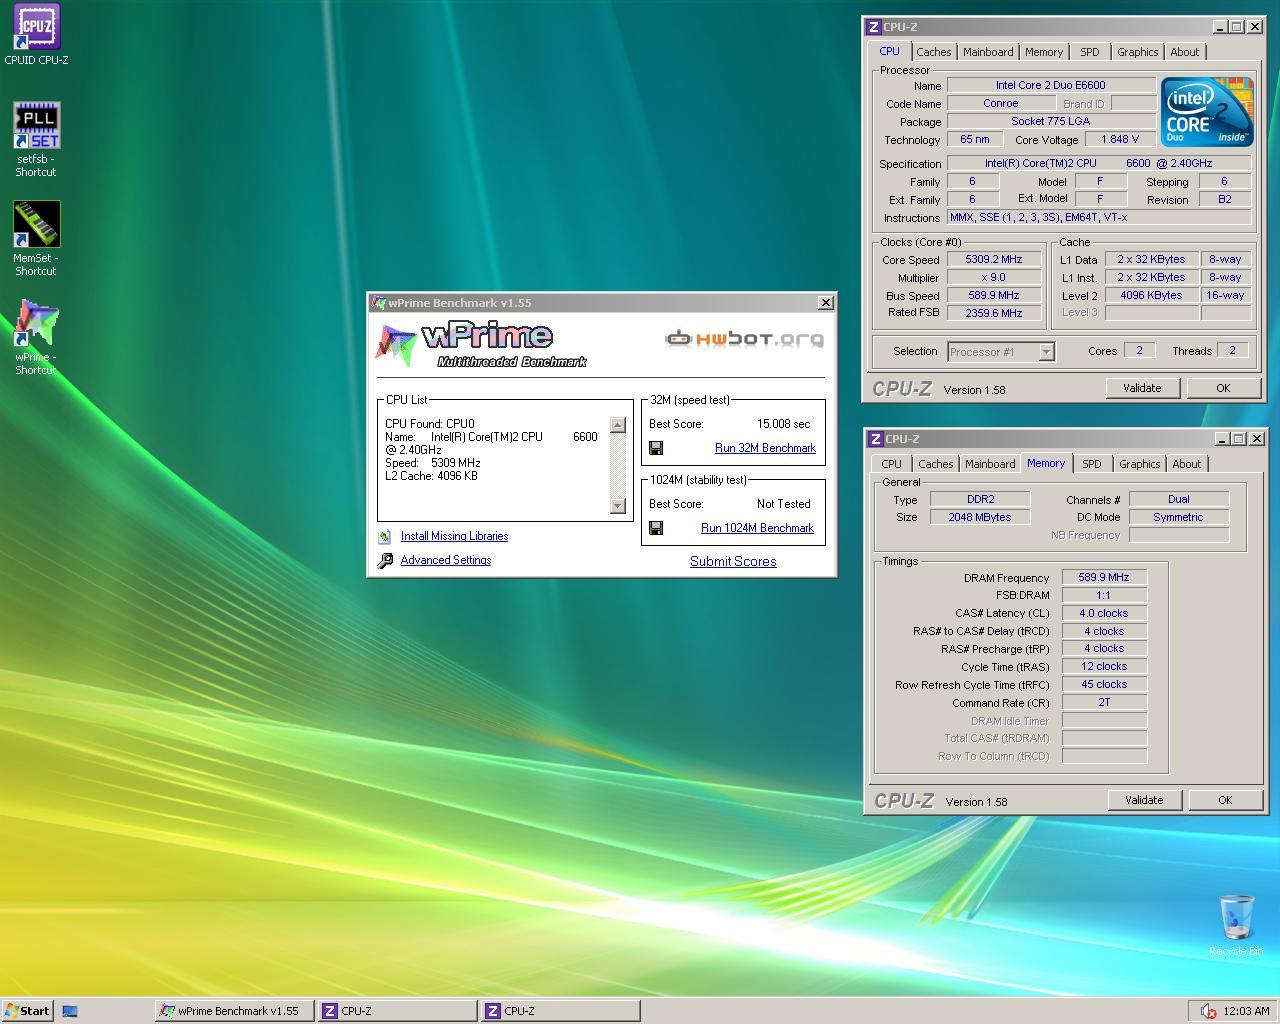Click the Advanced Settings wrench icon
Viewport: 1280px width, 1024px height.
(385, 561)
